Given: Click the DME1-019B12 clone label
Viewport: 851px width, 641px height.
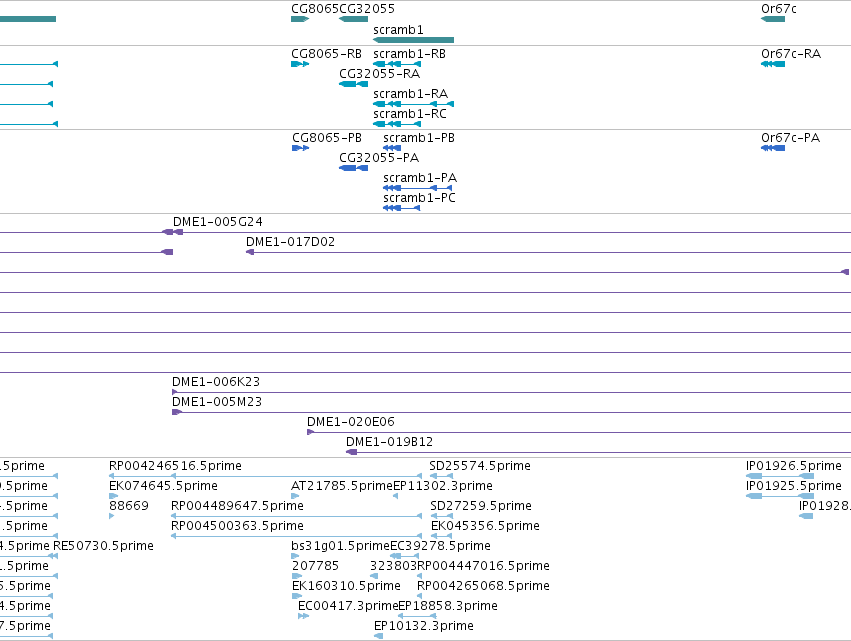Looking at the screenshot, I should click(x=390, y=442).
